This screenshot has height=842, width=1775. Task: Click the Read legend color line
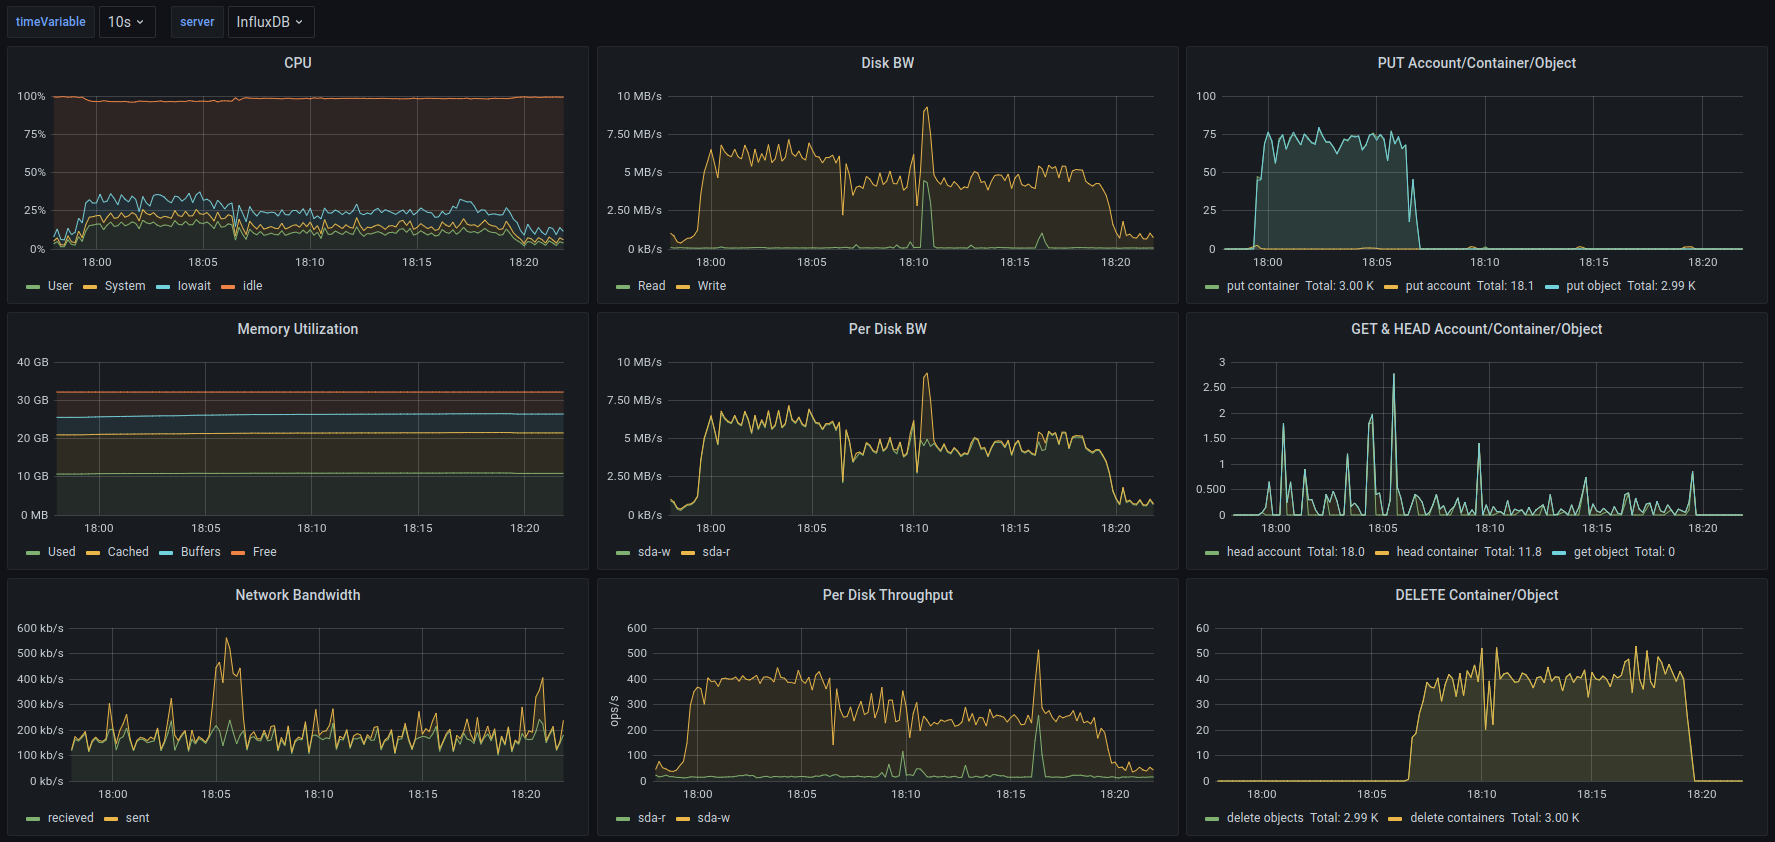pos(623,287)
